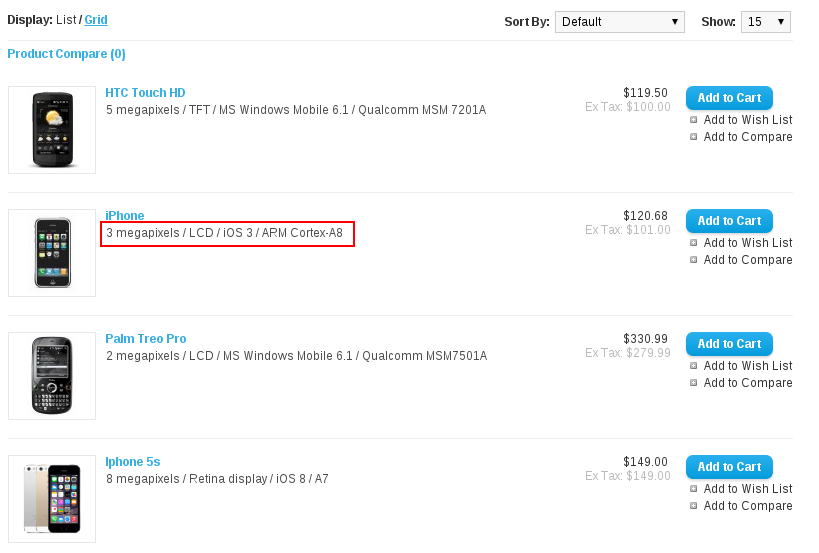Click compare plus icon for iPhone
The width and height of the screenshot is (819, 553).
tap(693, 260)
